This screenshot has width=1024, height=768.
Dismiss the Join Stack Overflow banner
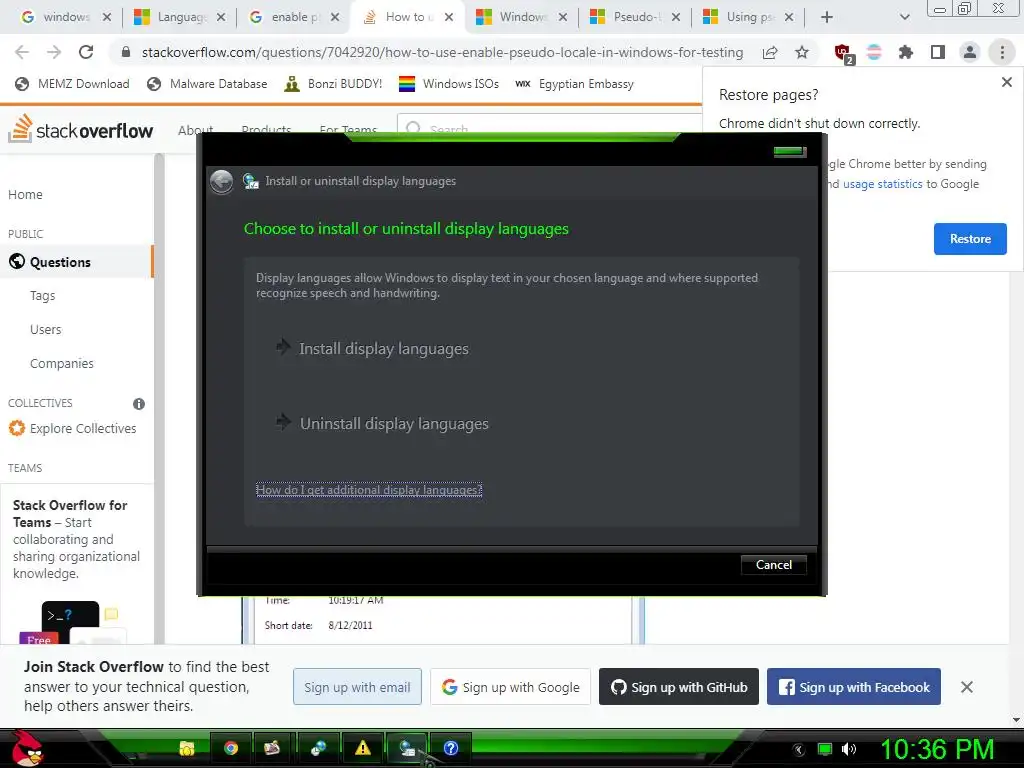point(967,687)
